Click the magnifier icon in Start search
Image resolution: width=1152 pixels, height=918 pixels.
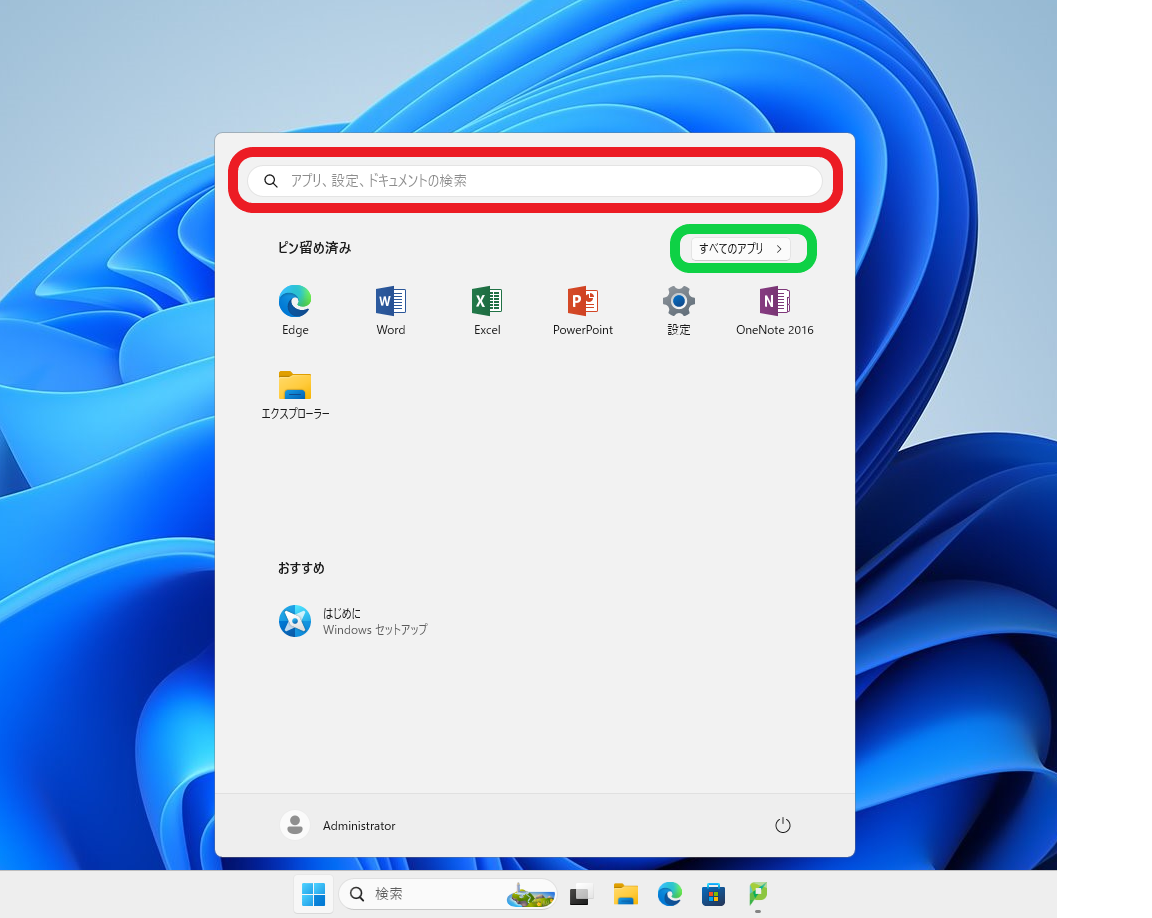270,181
